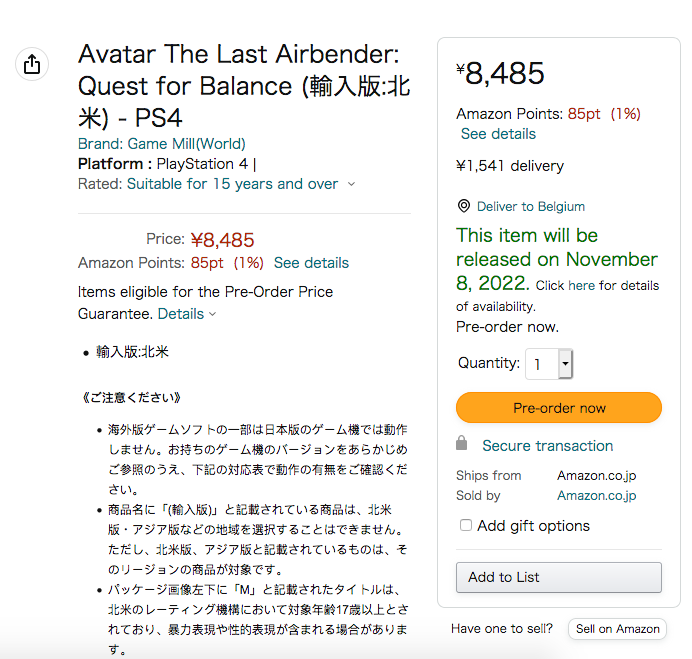This screenshot has height=659, width=692.
Task: Click the Avatar The Last Airbender product title
Action: coord(238,85)
